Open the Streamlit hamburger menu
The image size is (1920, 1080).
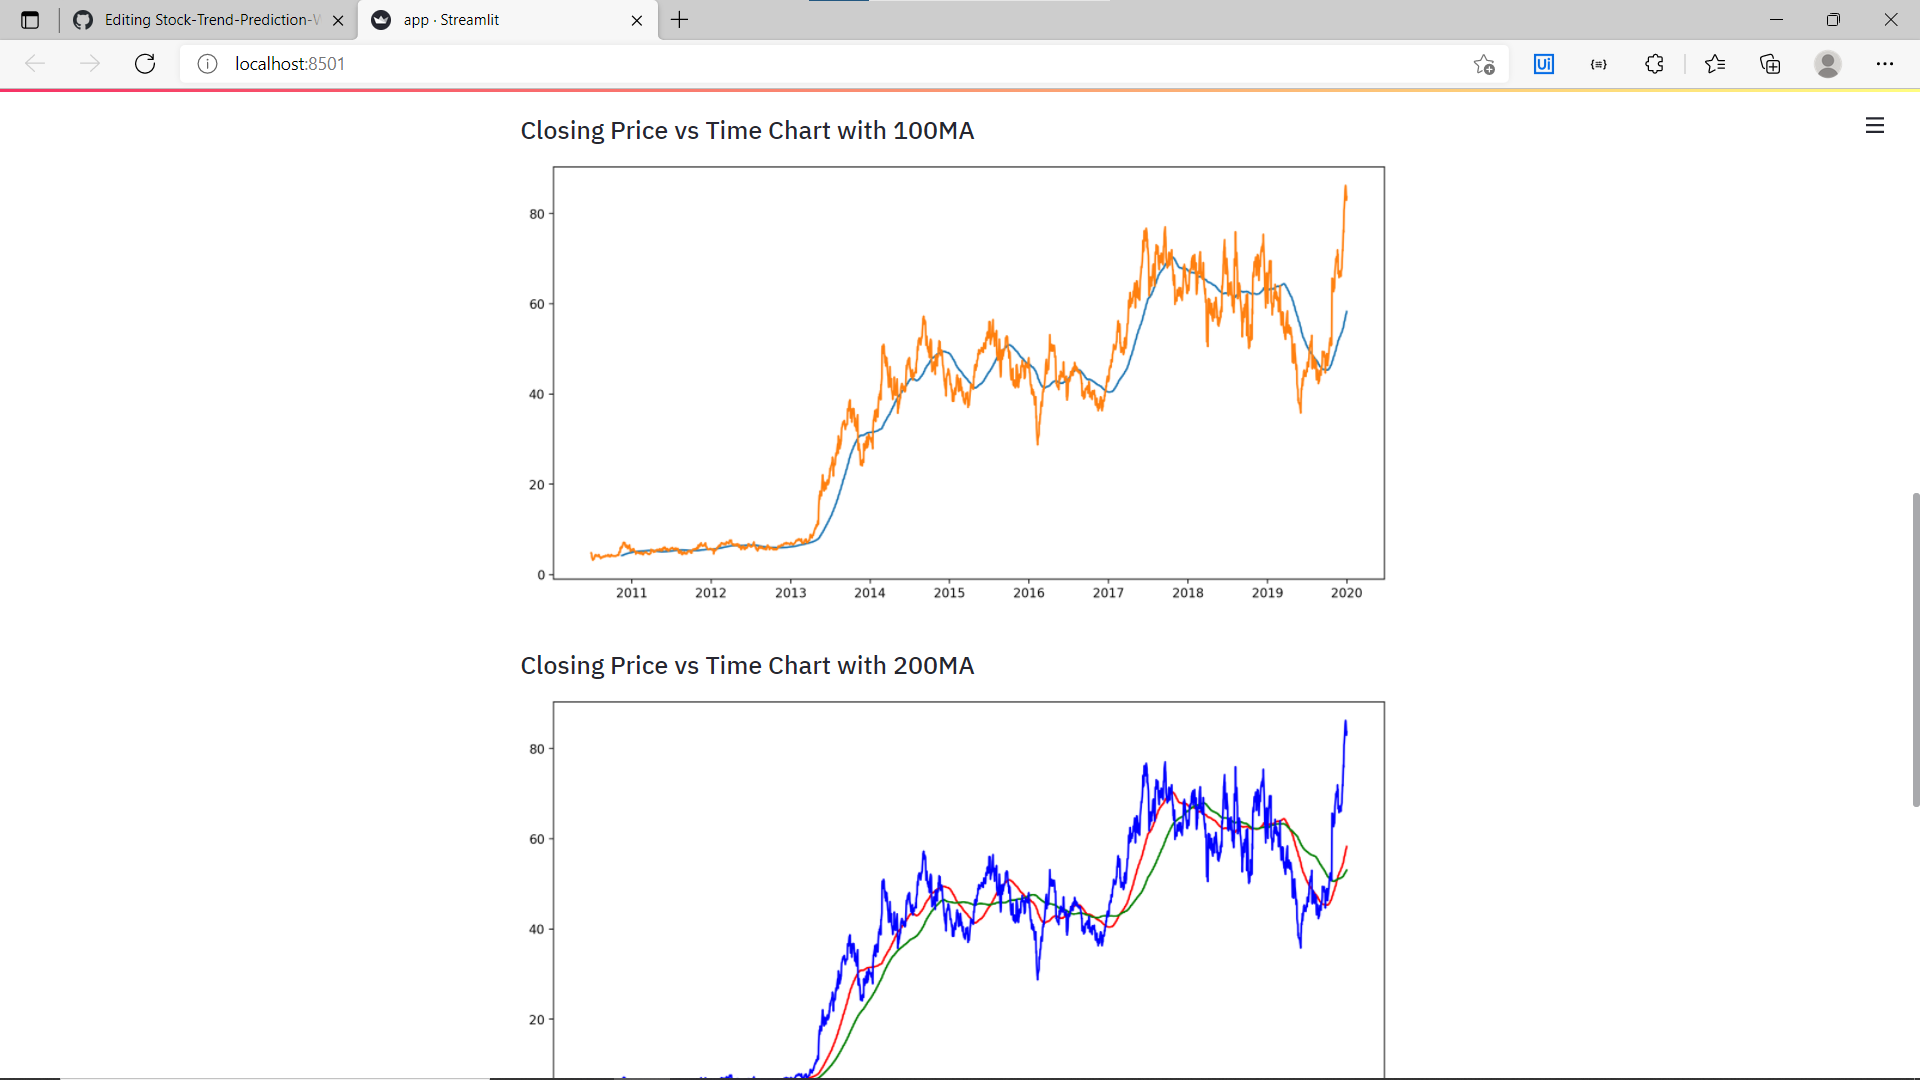pos(1875,126)
